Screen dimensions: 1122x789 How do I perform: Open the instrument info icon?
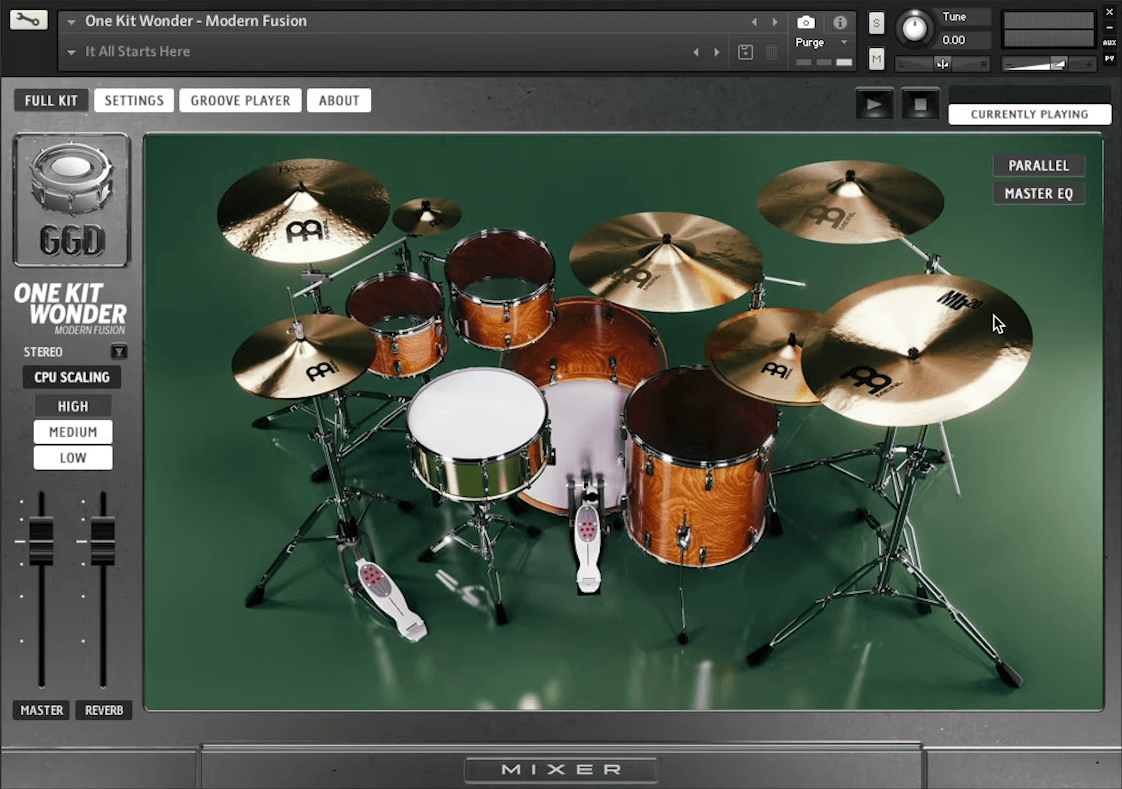[x=840, y=22]
